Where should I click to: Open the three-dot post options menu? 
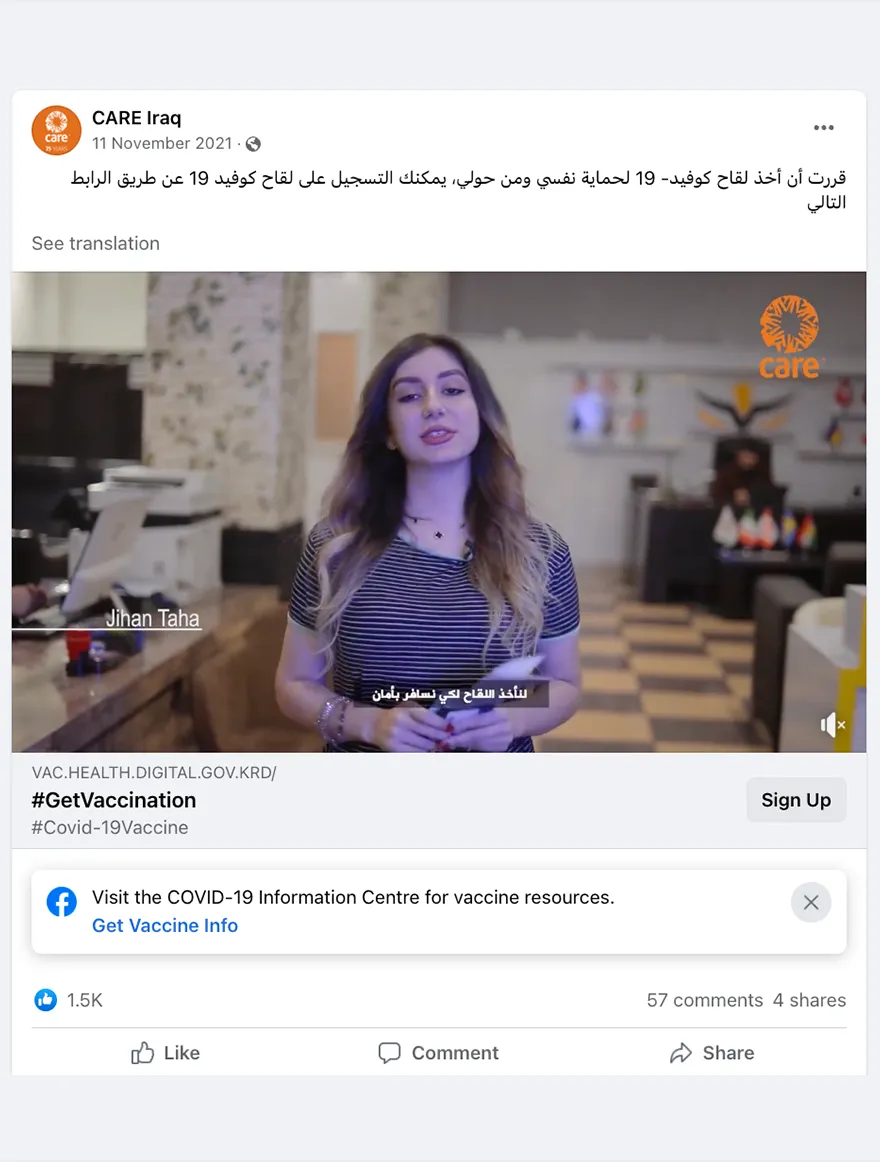(x=824, y=127)
